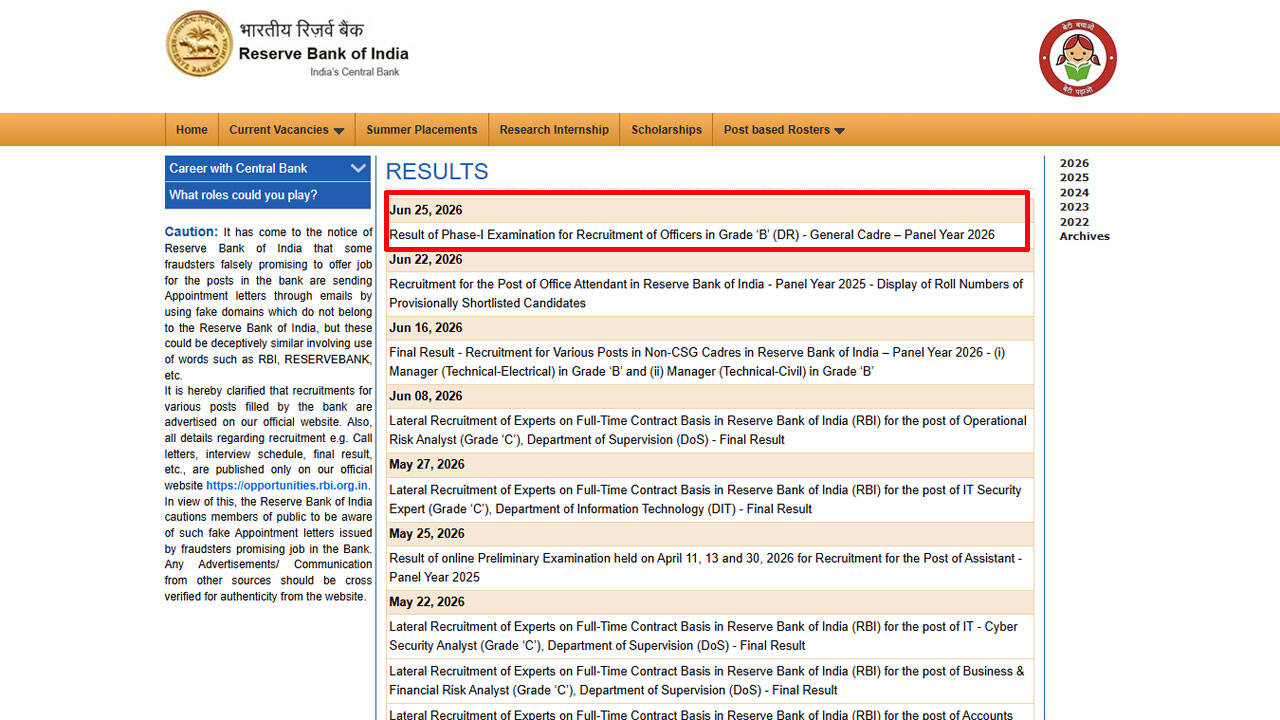1280x720 pixels.
Task: Open 'What roles could you play?' section
Action: tap(268, 195)
